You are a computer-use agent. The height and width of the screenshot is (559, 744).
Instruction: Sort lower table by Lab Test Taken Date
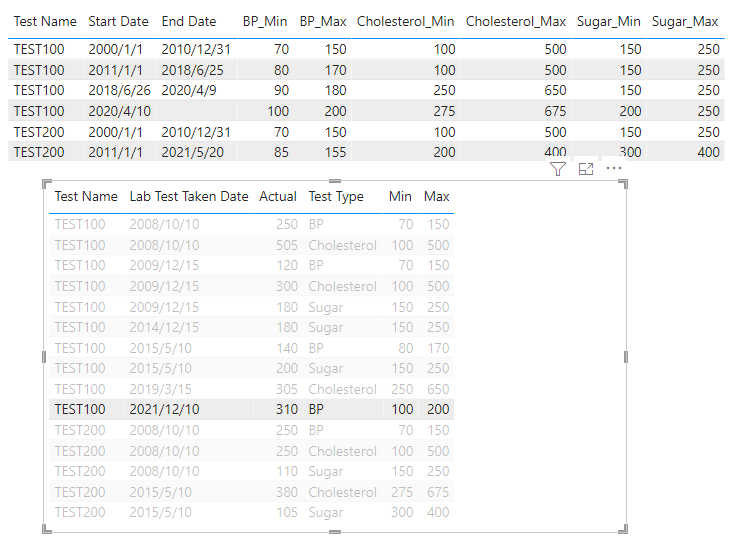[189, 196]
